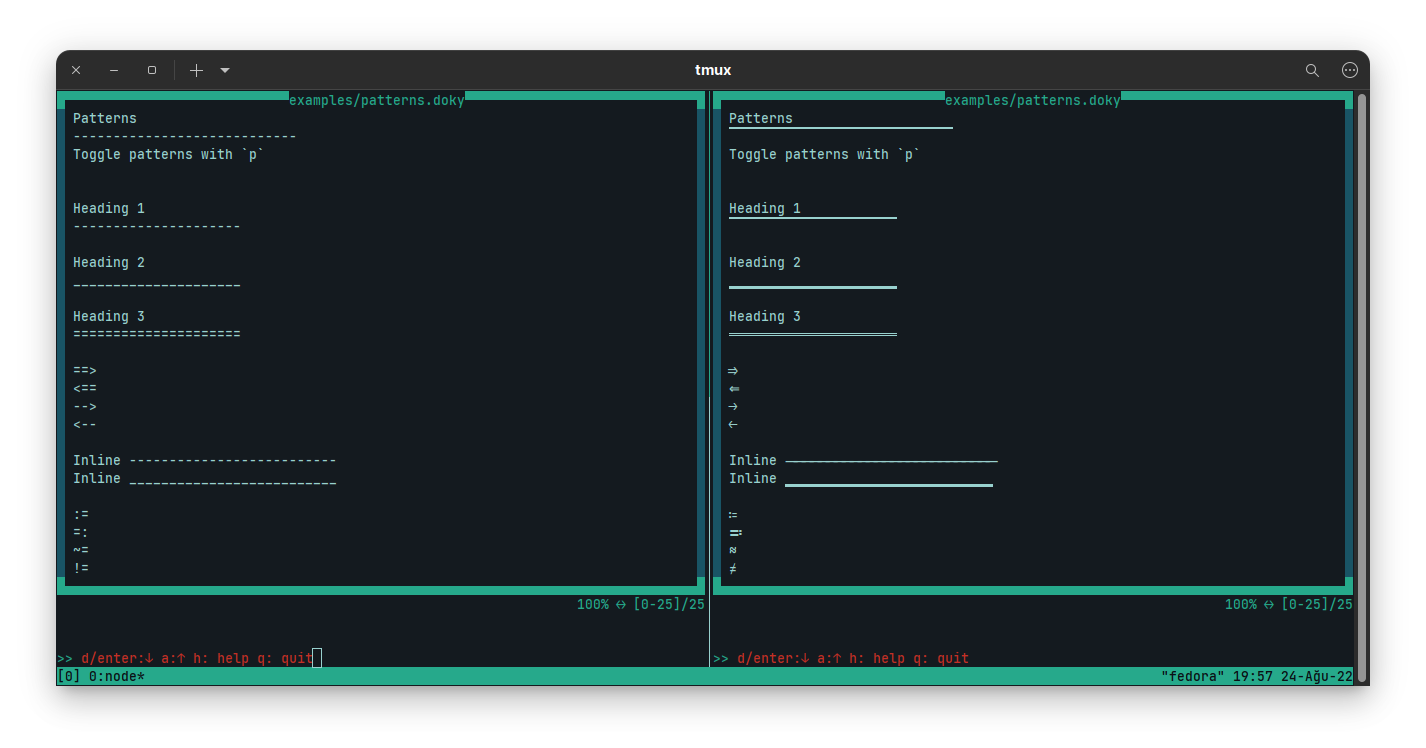Click the ≈ approximately-equal glyph
Image resolution: width=1426 pixels, height=748 pixels.
(733, 551)
